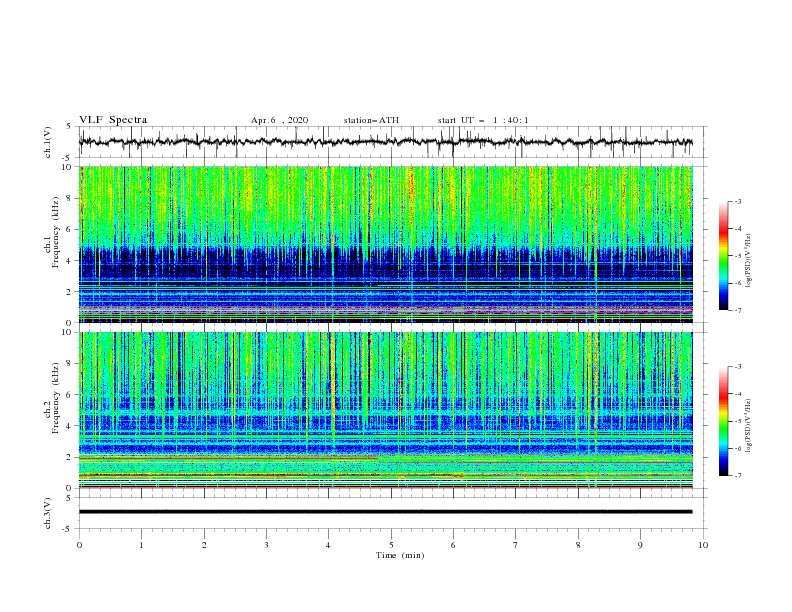Click the "start UT = 1 :40: 1" label
The width and height of the screenshot is (792, 612).
[483, 120]
